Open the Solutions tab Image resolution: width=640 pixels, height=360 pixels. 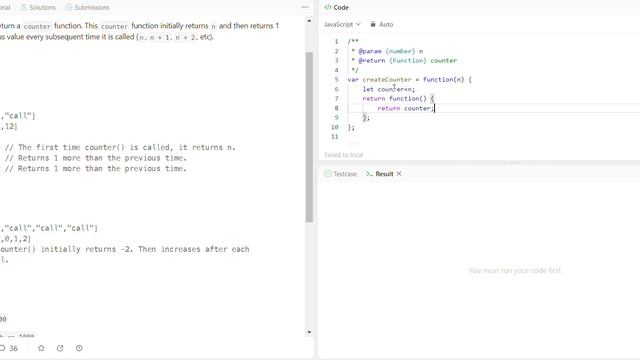tap(38, 7)
